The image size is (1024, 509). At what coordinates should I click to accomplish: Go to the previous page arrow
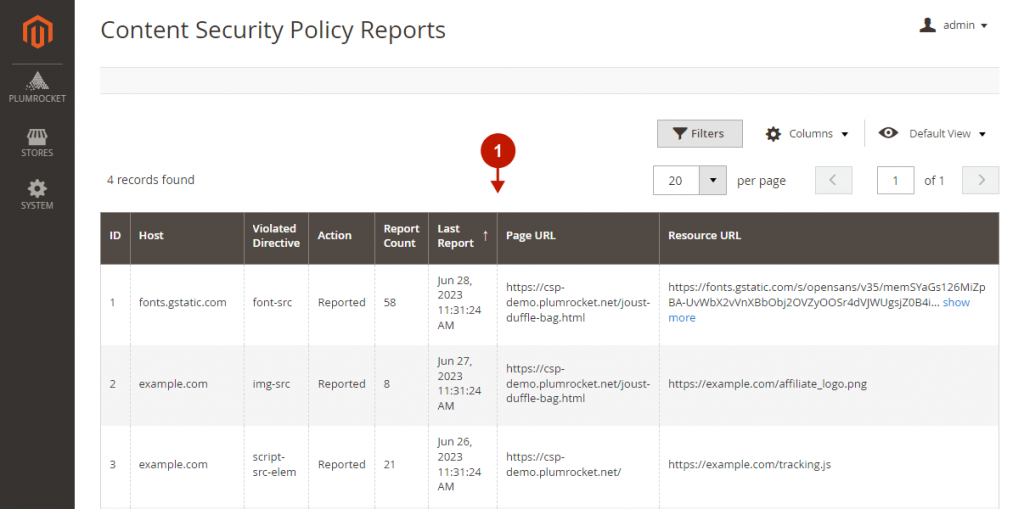pos(833,180)
